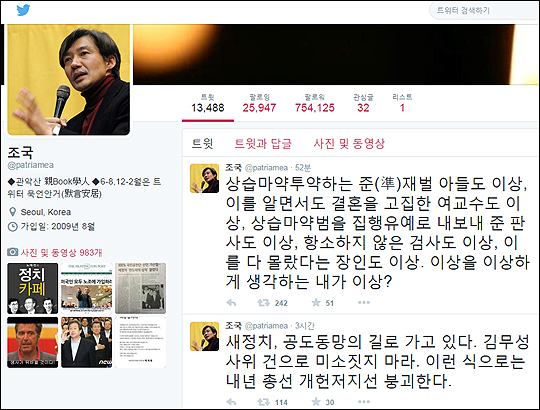
Task: Click the 트위터 검색하기 search field
Action: pyautogui.click(x=482, y=11)
